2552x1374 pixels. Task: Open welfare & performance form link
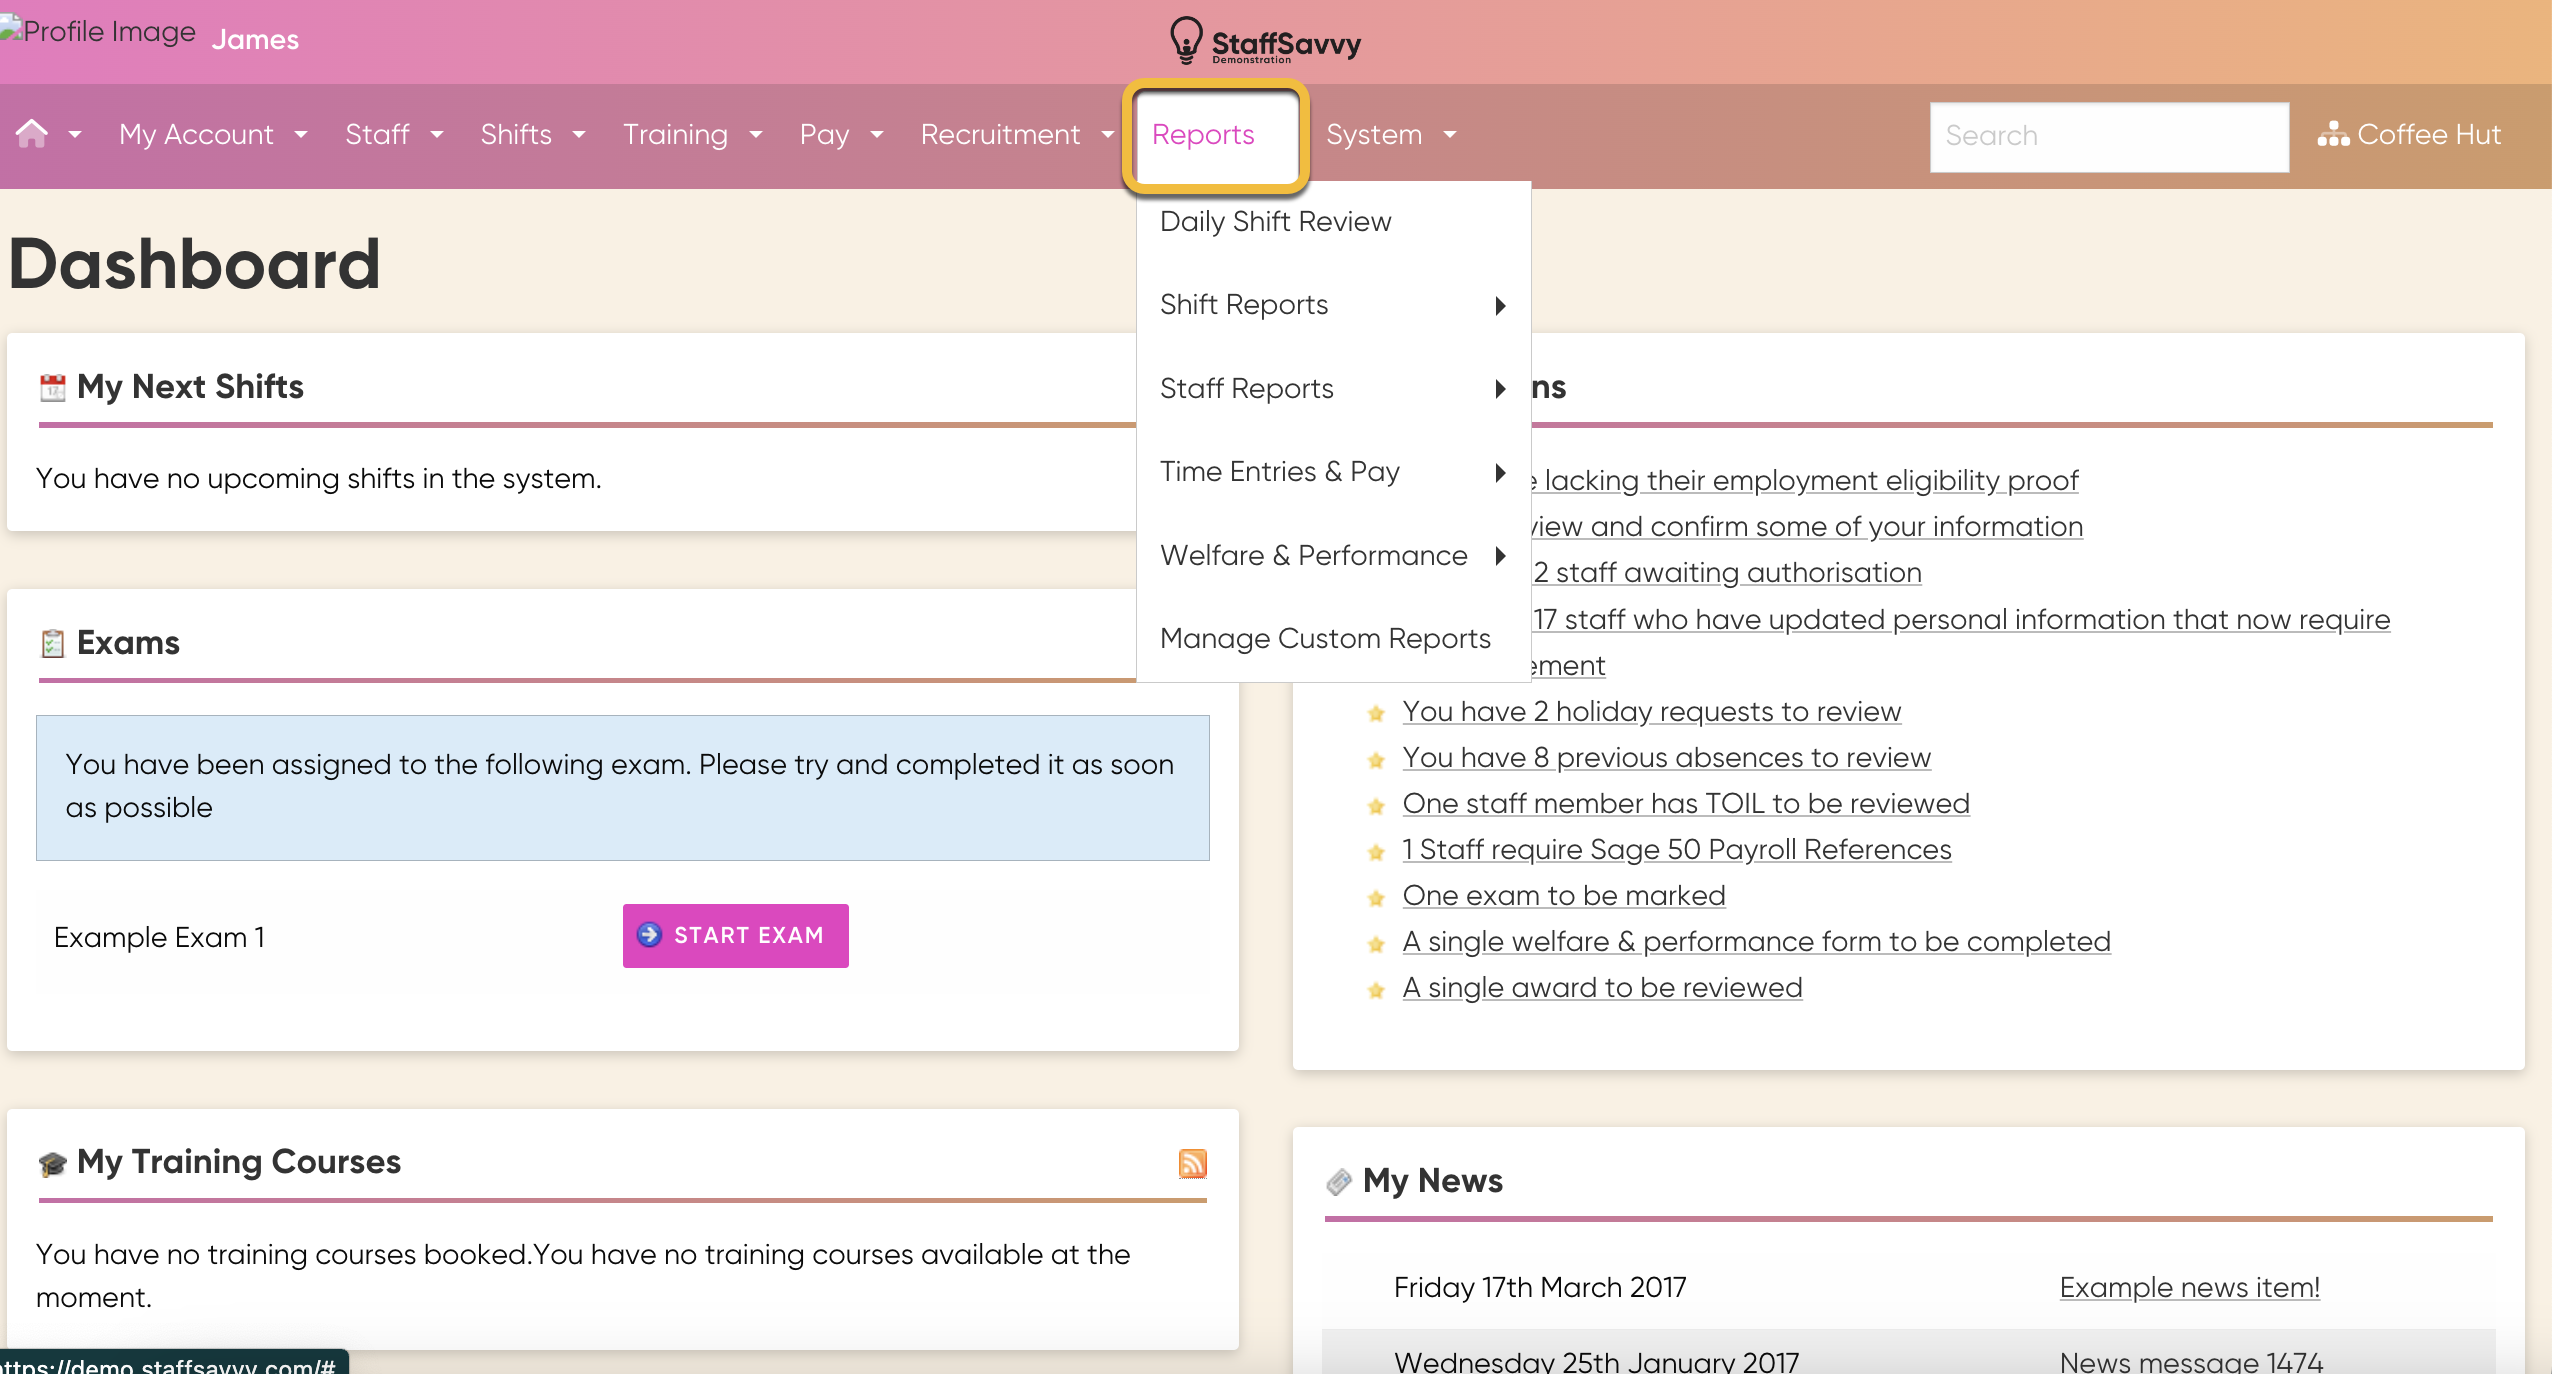[1756, 942]
